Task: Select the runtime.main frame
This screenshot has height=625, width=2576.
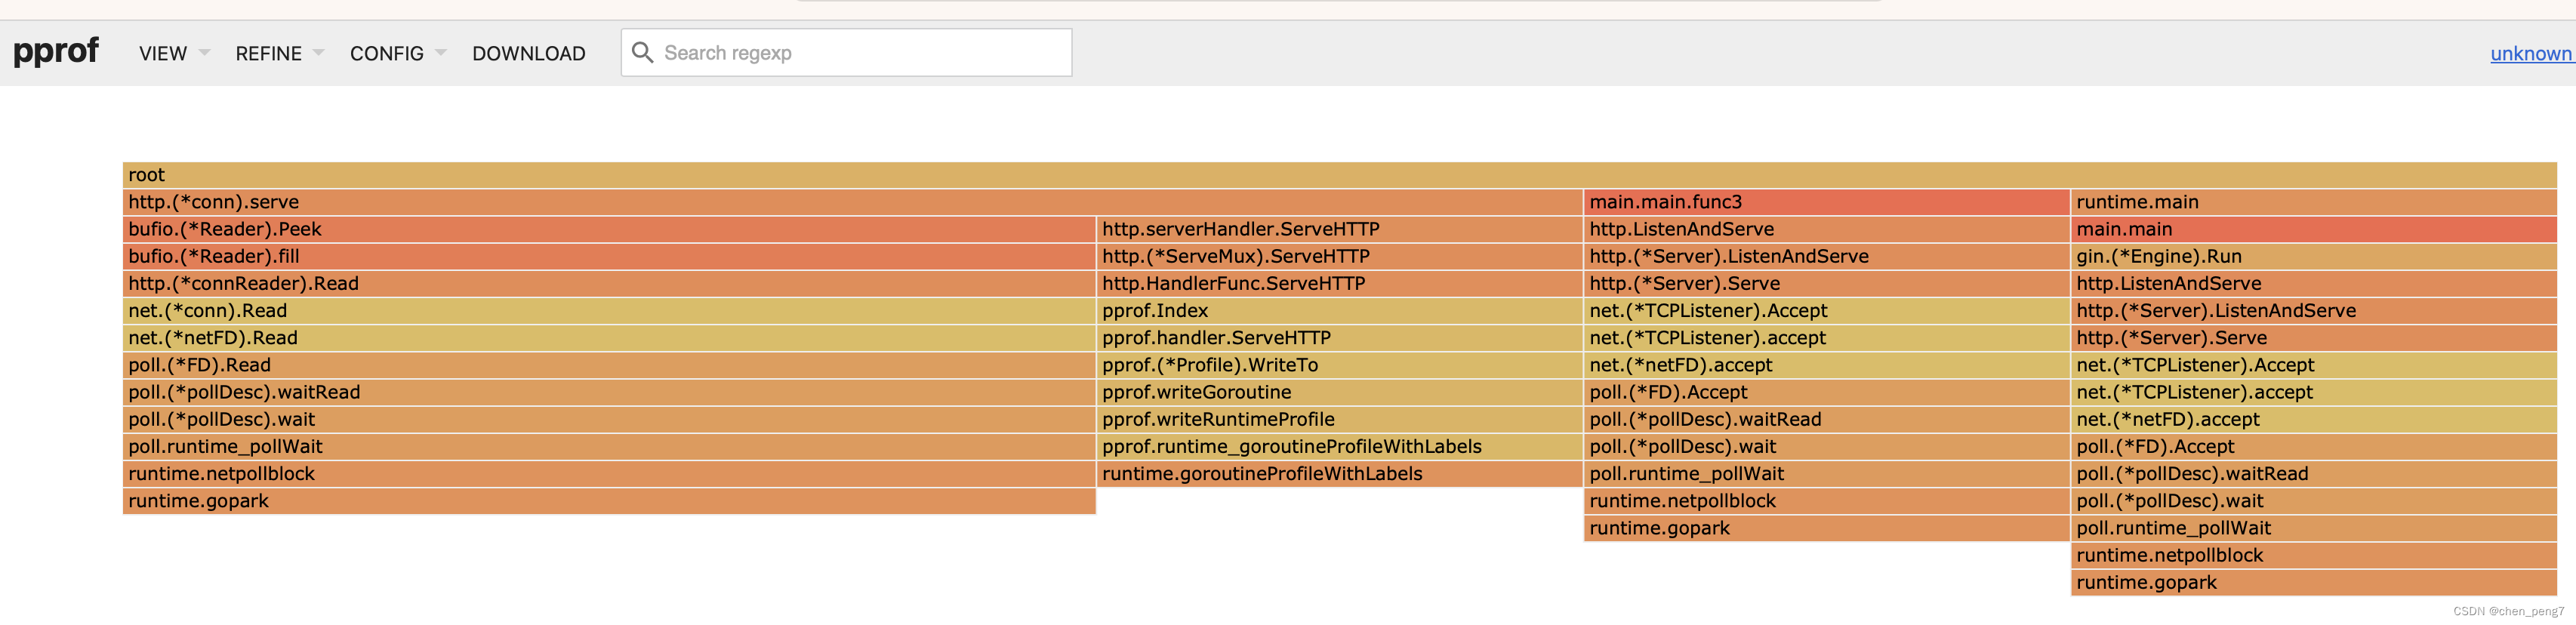Action: [2314, 202]
